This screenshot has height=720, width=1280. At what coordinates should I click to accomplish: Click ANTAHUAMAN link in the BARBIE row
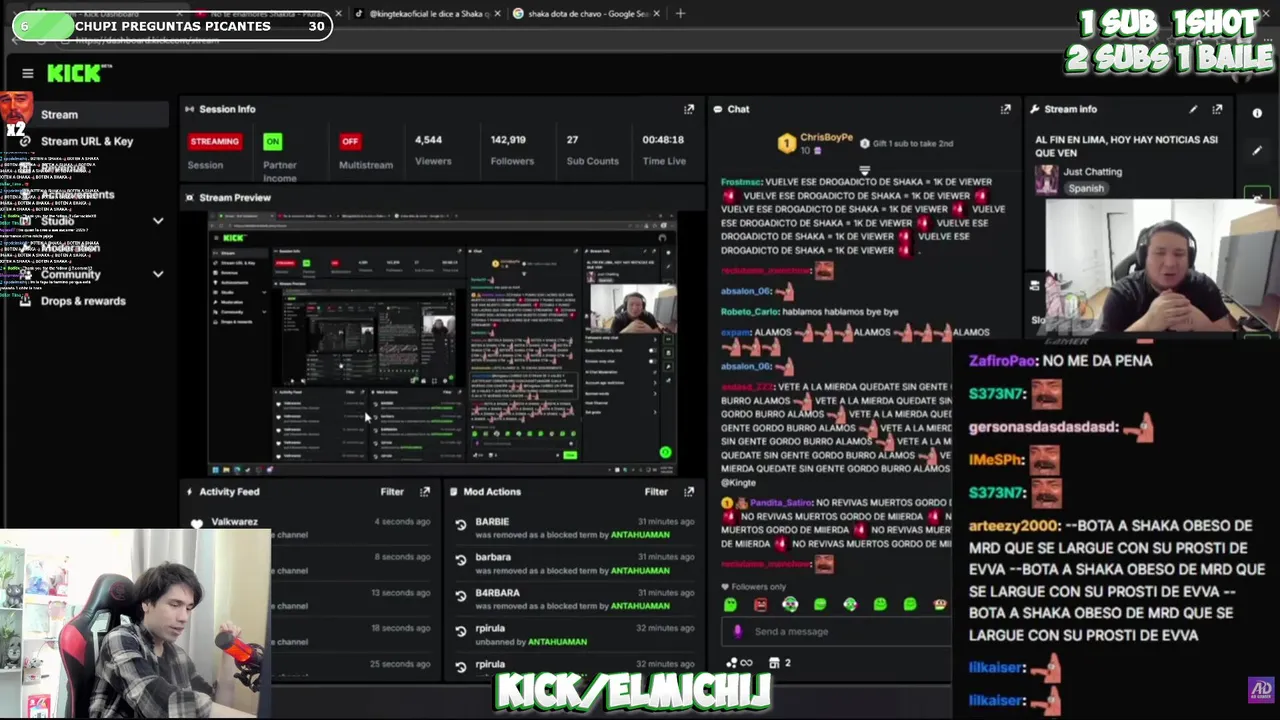click(639, 535)
